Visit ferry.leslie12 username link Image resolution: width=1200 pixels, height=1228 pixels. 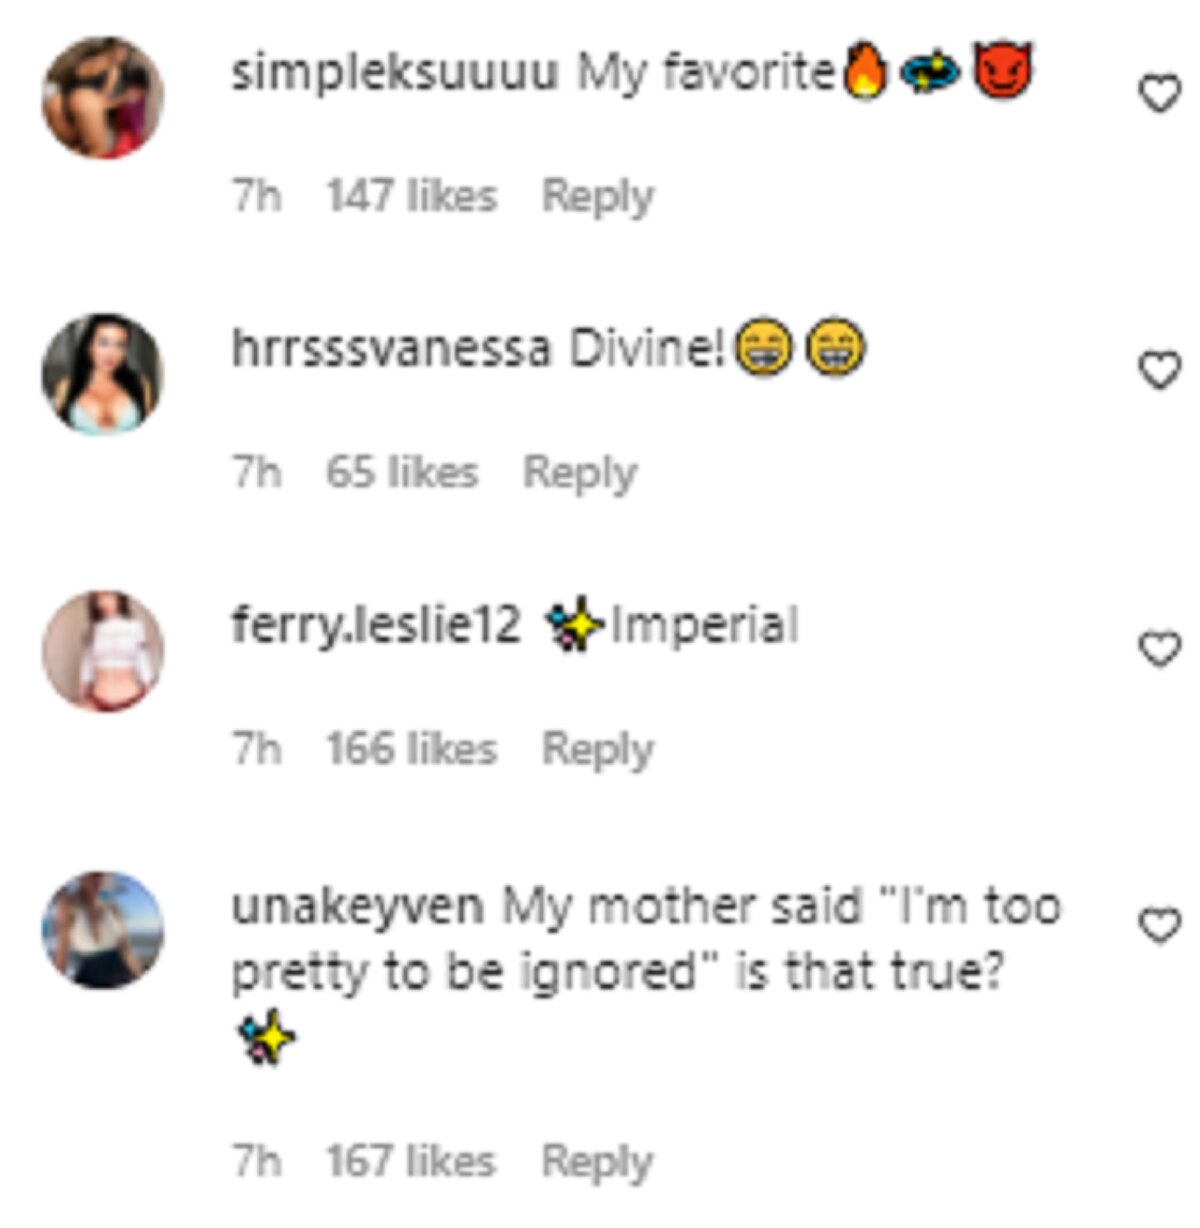click(376, 627)
